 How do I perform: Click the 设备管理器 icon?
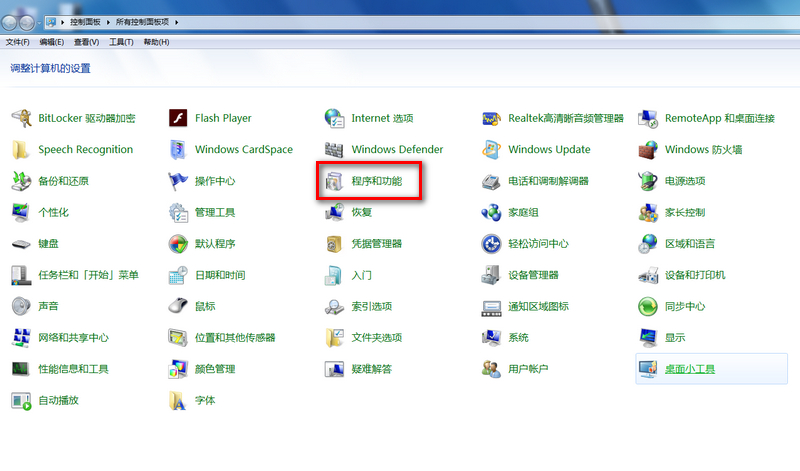point(491,275)
